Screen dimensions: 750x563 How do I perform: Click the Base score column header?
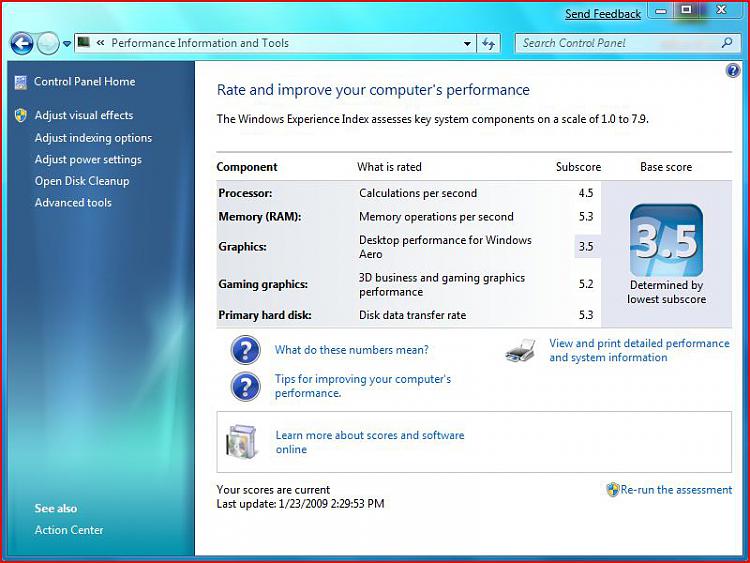pos(666,167)
